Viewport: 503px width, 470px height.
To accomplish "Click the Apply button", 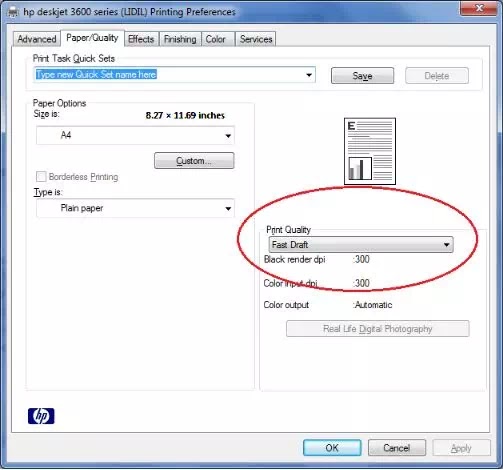I will [461, 448].
